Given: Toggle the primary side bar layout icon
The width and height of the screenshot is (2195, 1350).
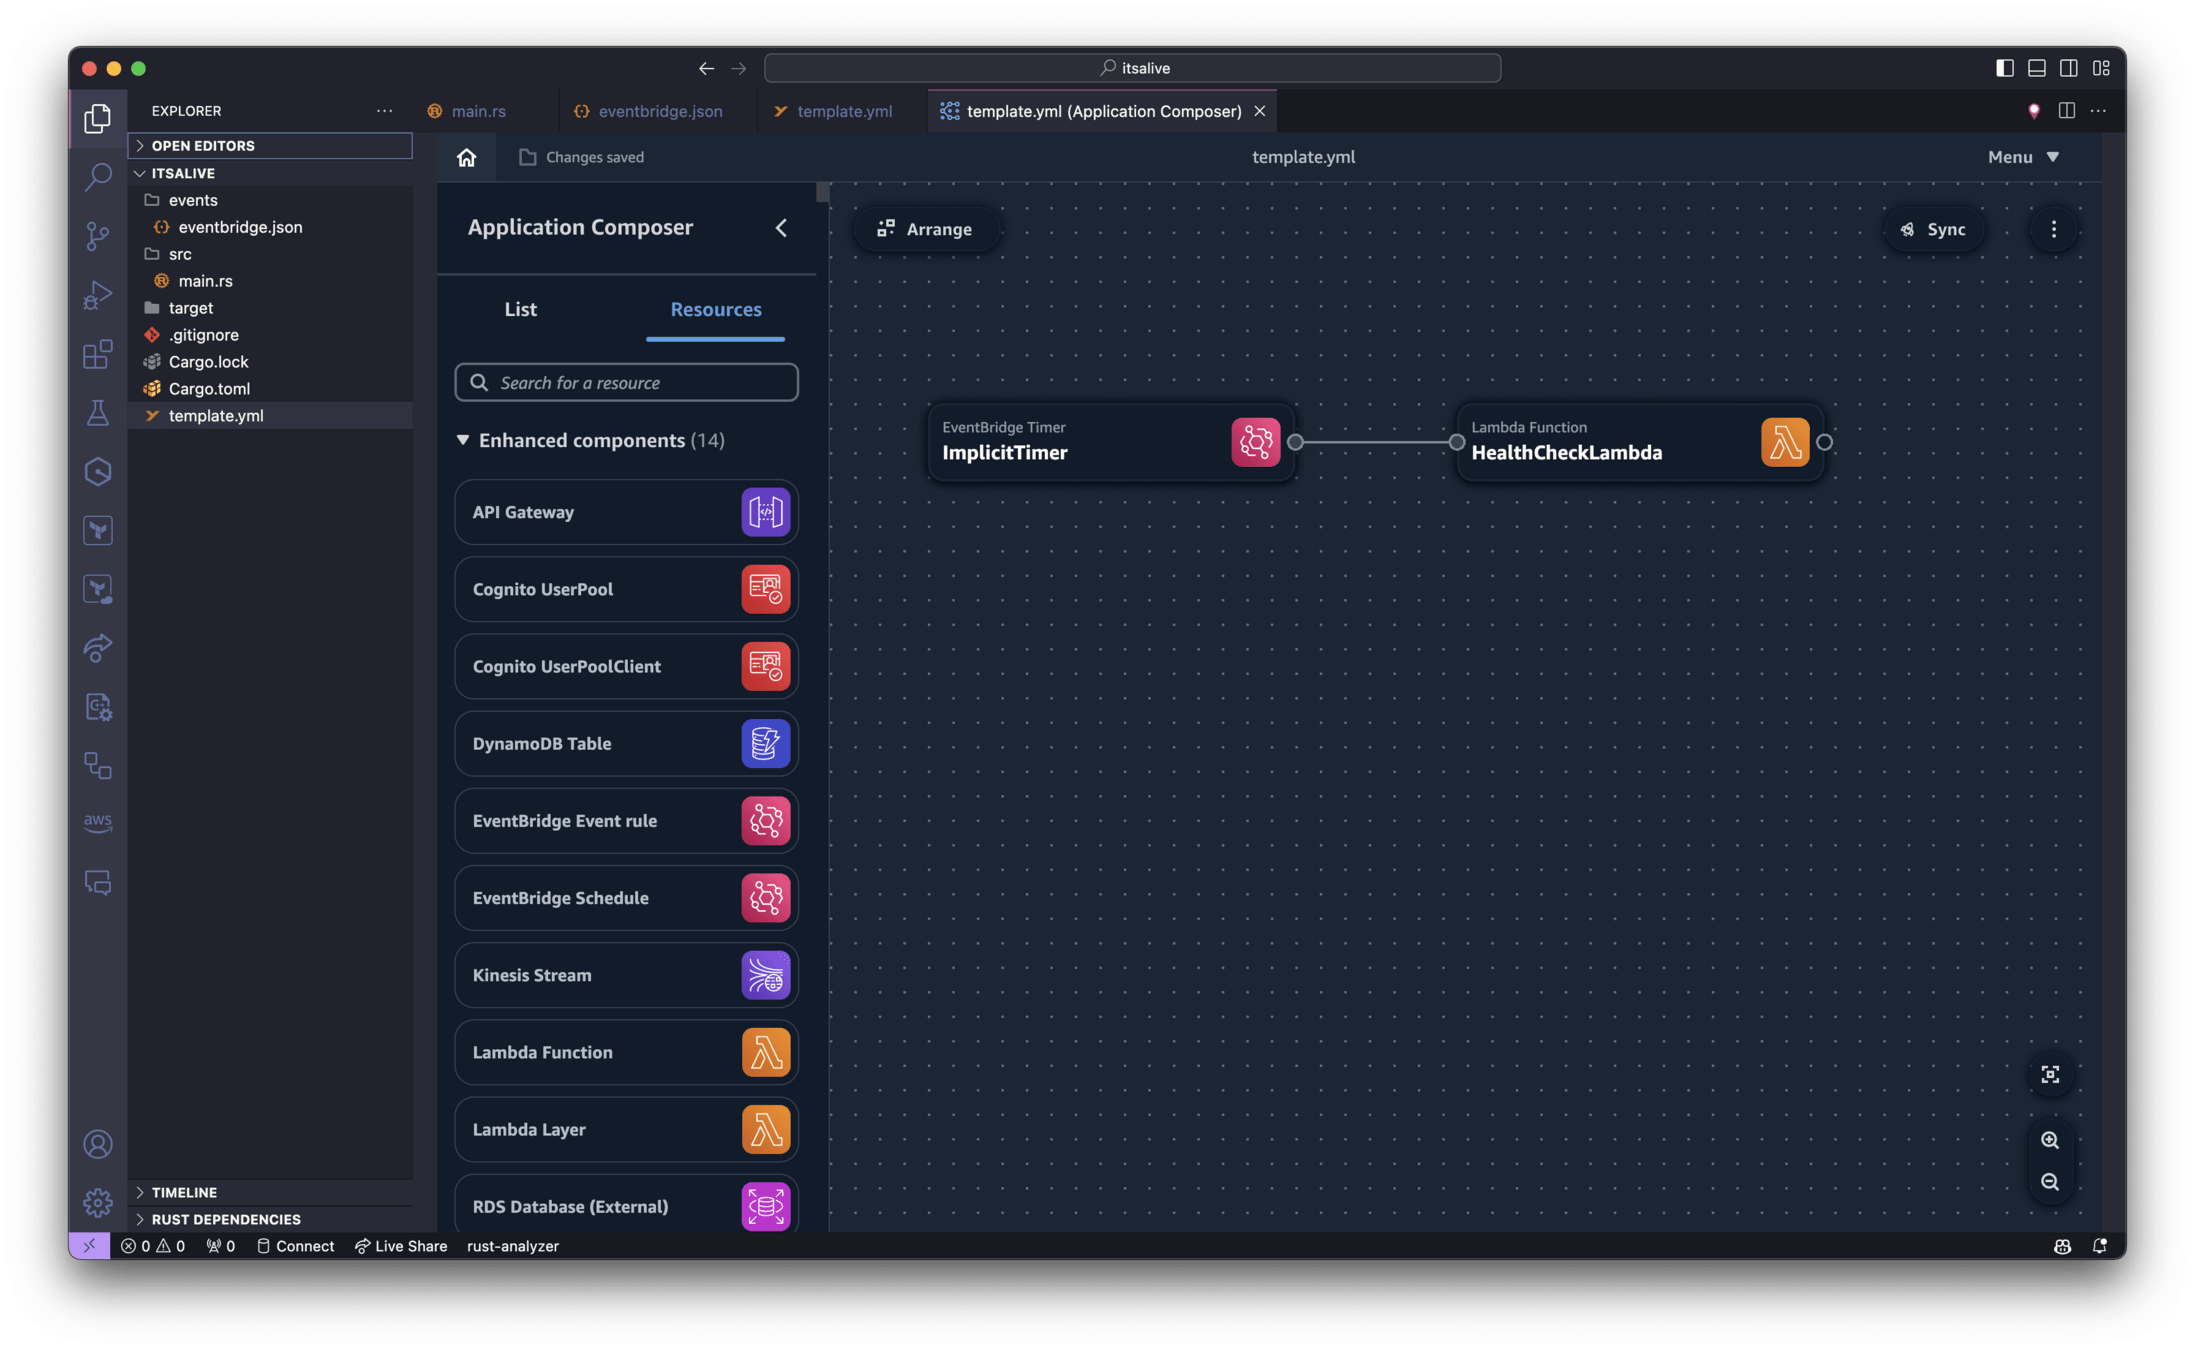Looking at the screenshot, I should click(2004, 68).
